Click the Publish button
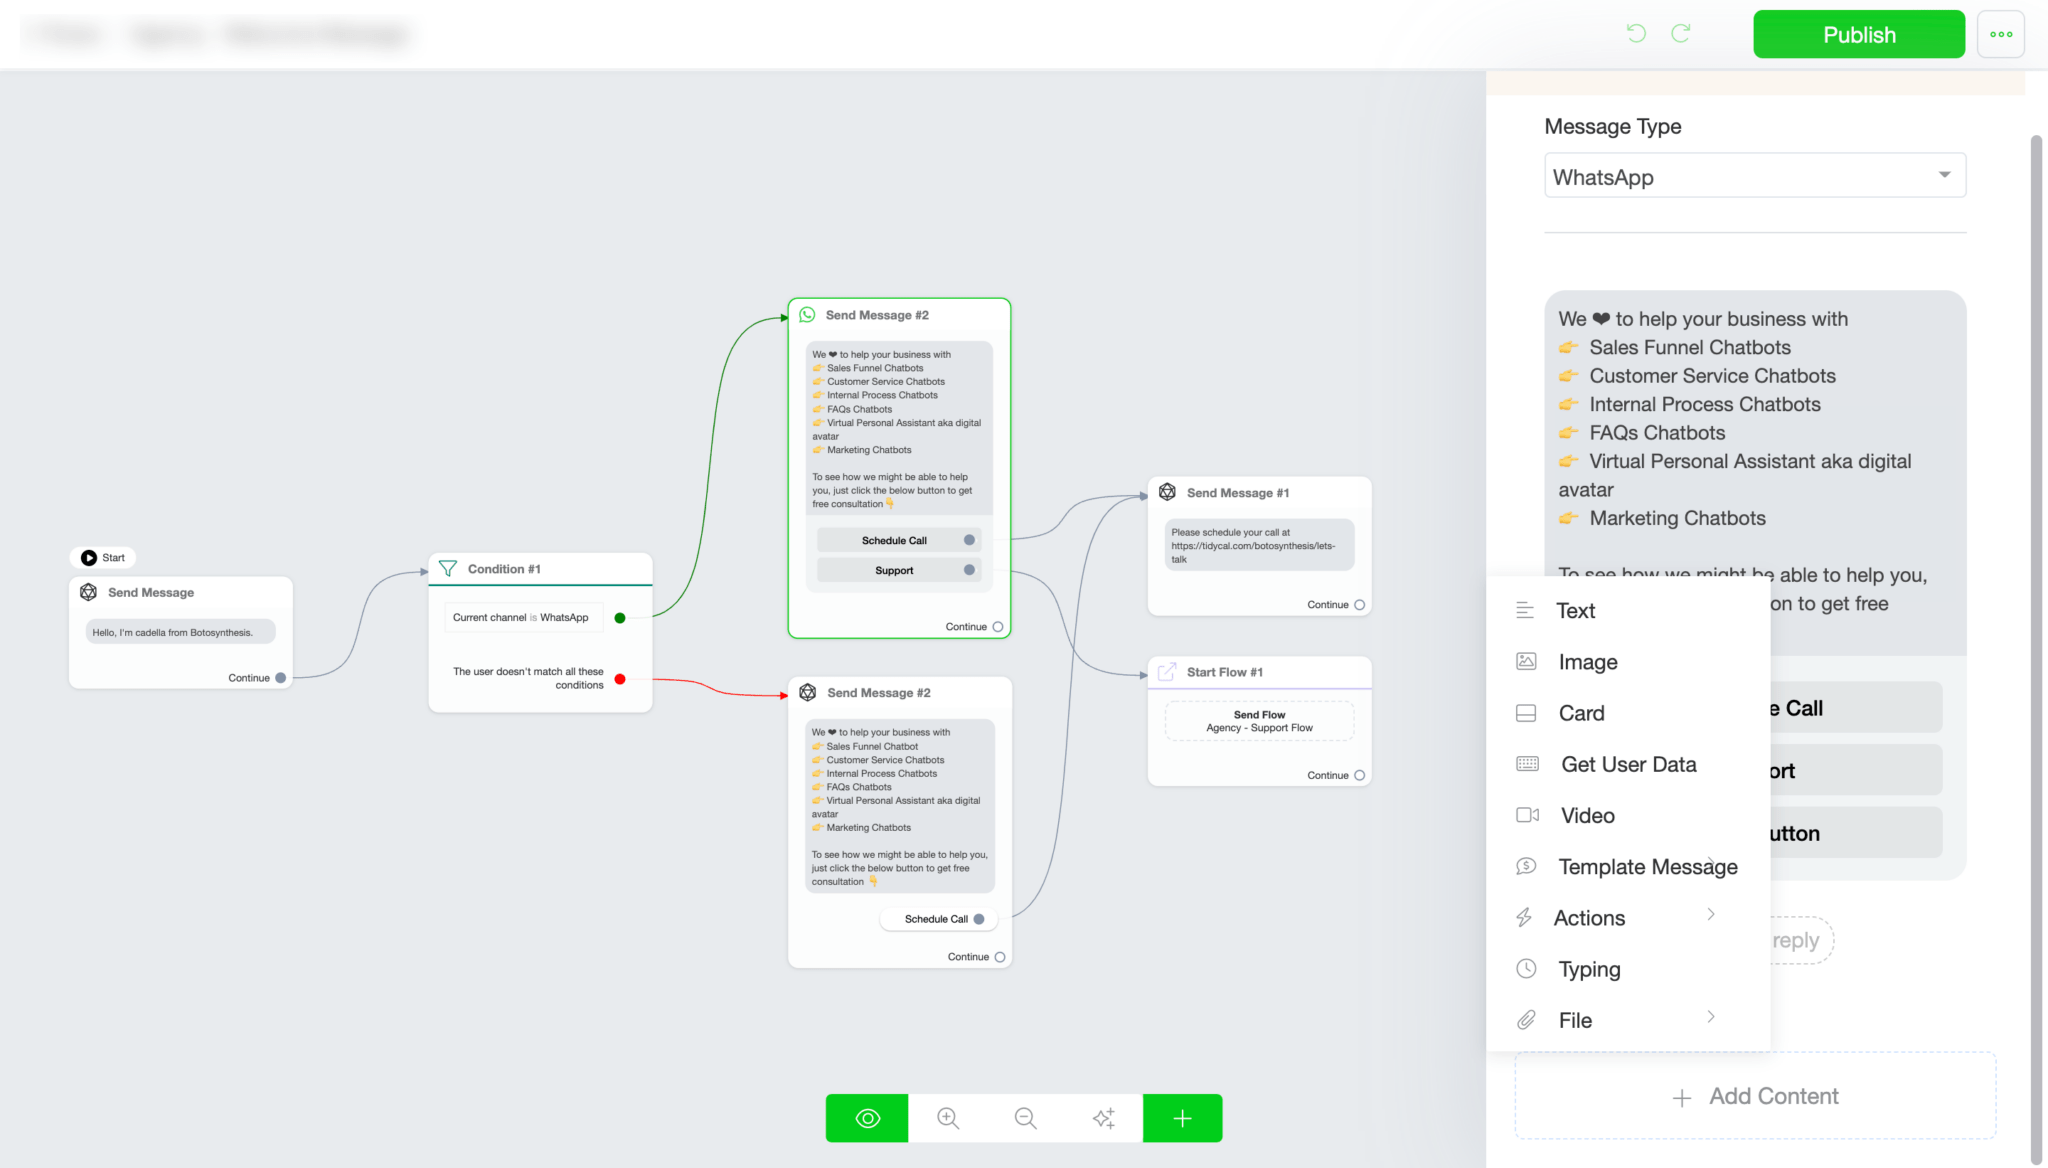 click(x=1858, y=33)
